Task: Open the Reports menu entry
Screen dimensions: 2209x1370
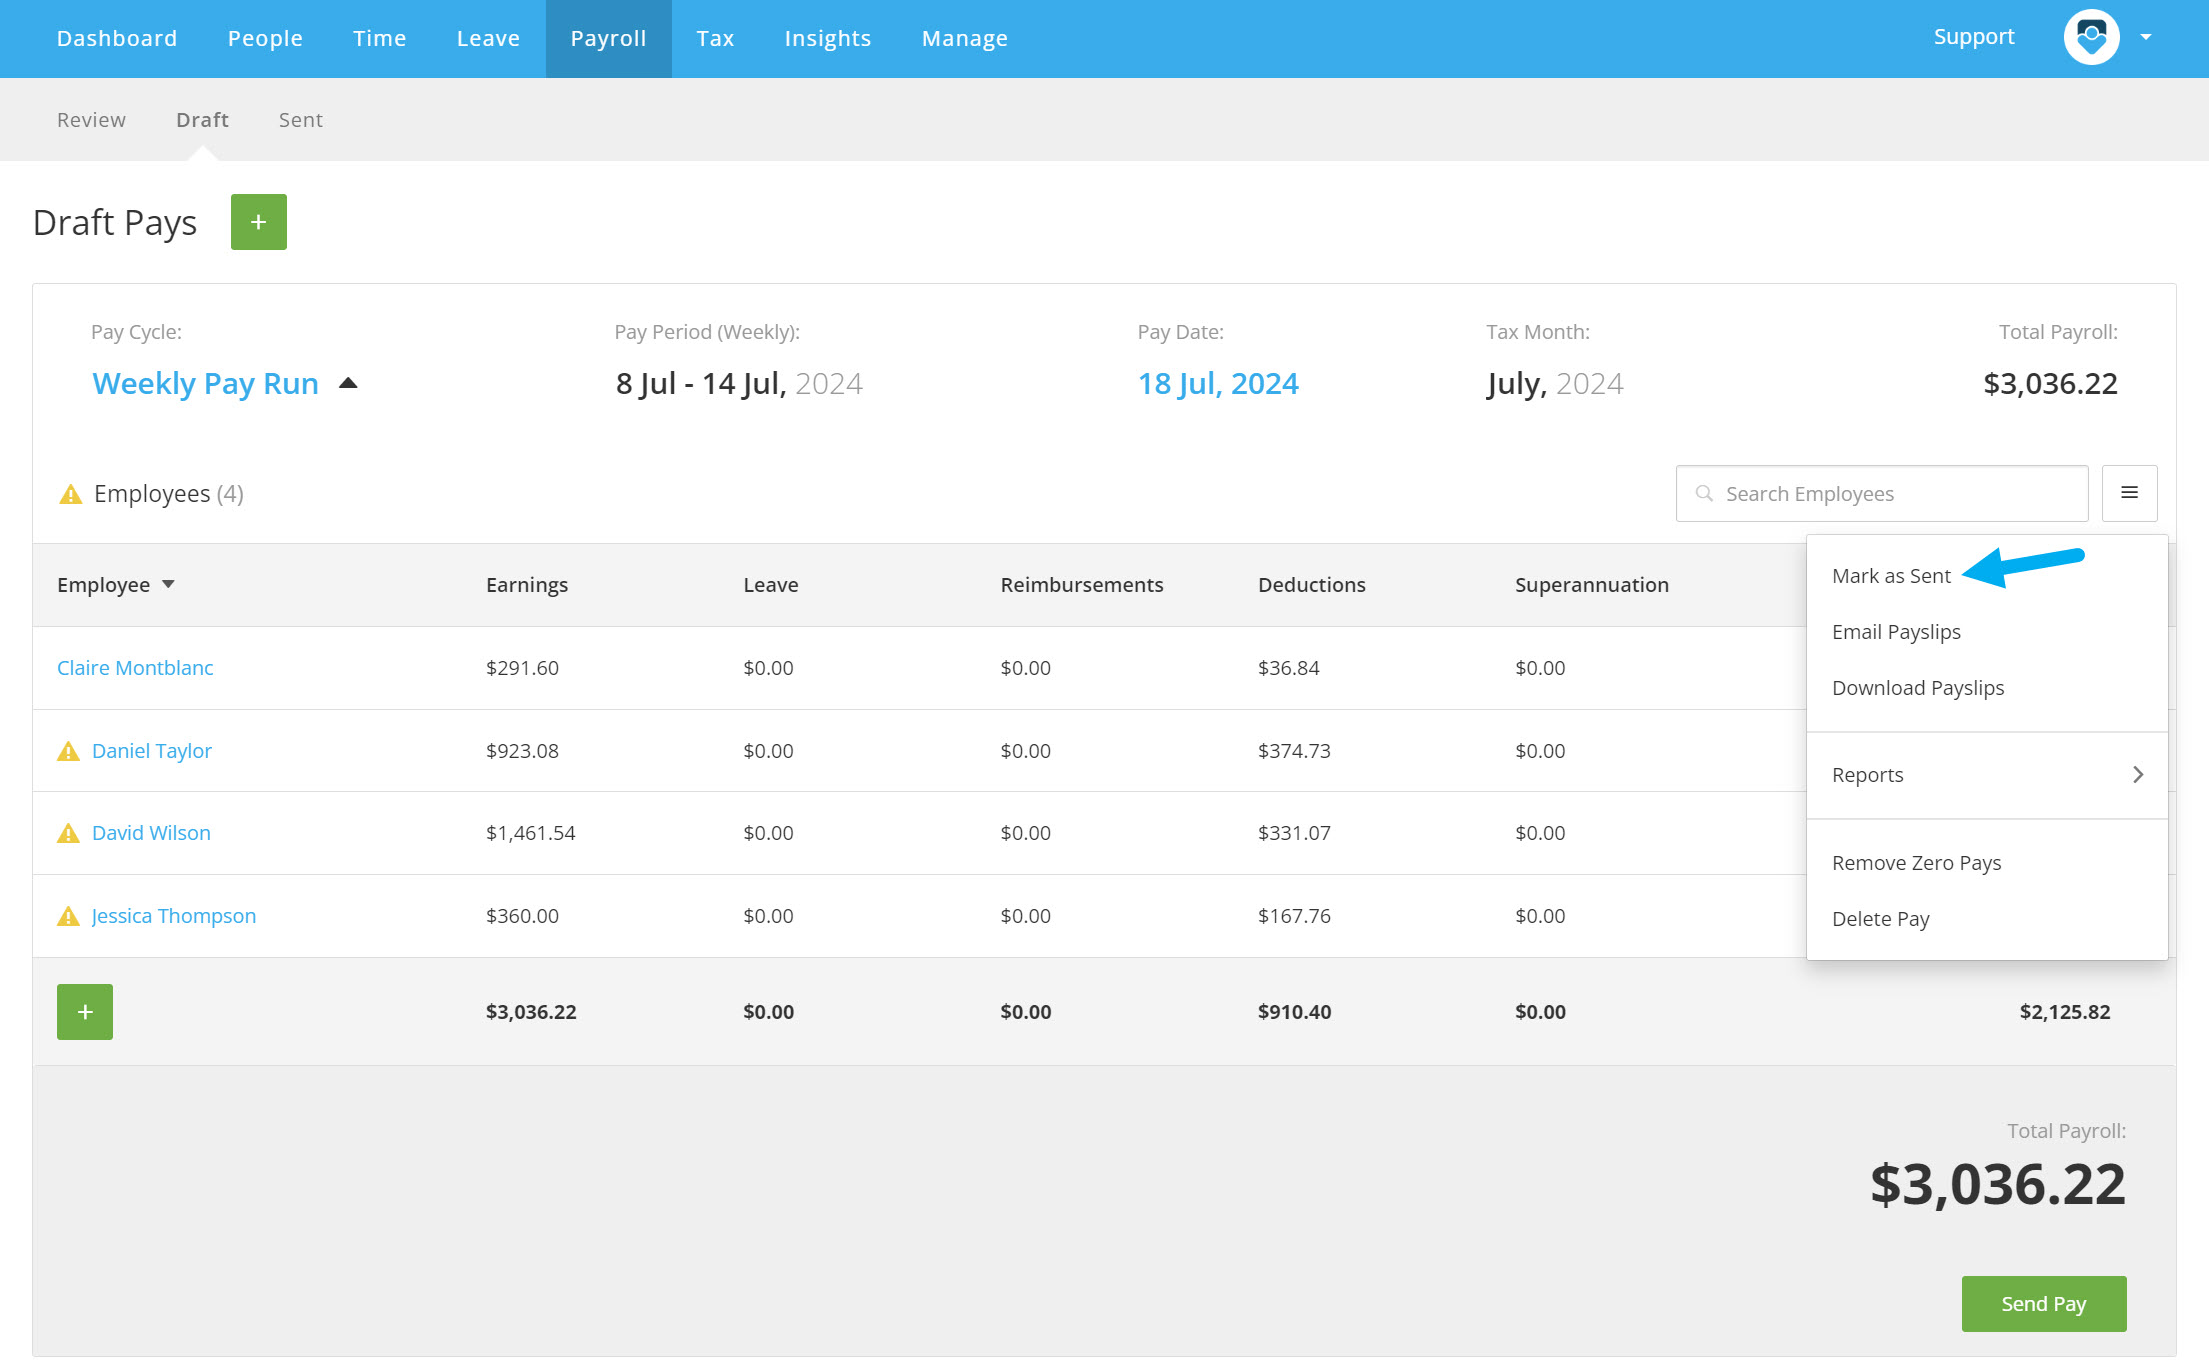Action: (1987, 775)
